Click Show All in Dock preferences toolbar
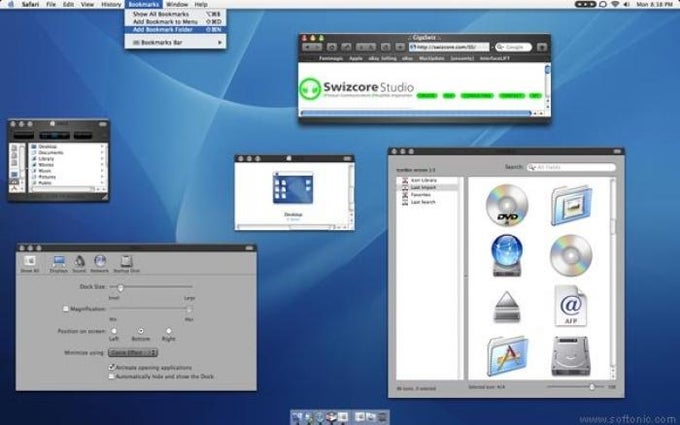680x425 pixels. 29,264
